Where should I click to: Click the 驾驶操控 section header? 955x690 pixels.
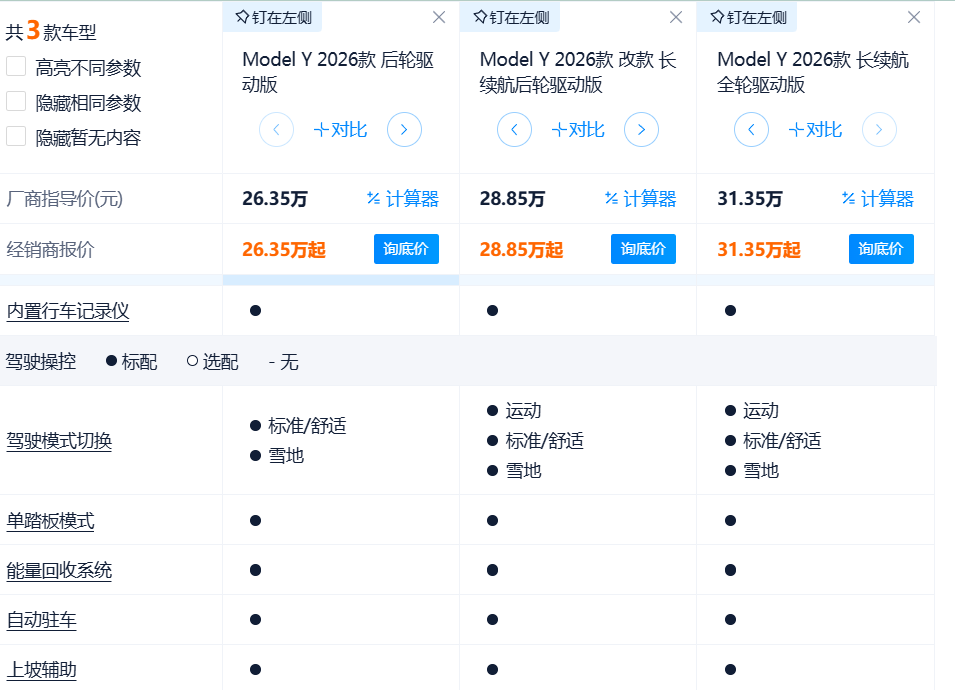(41, 362)
